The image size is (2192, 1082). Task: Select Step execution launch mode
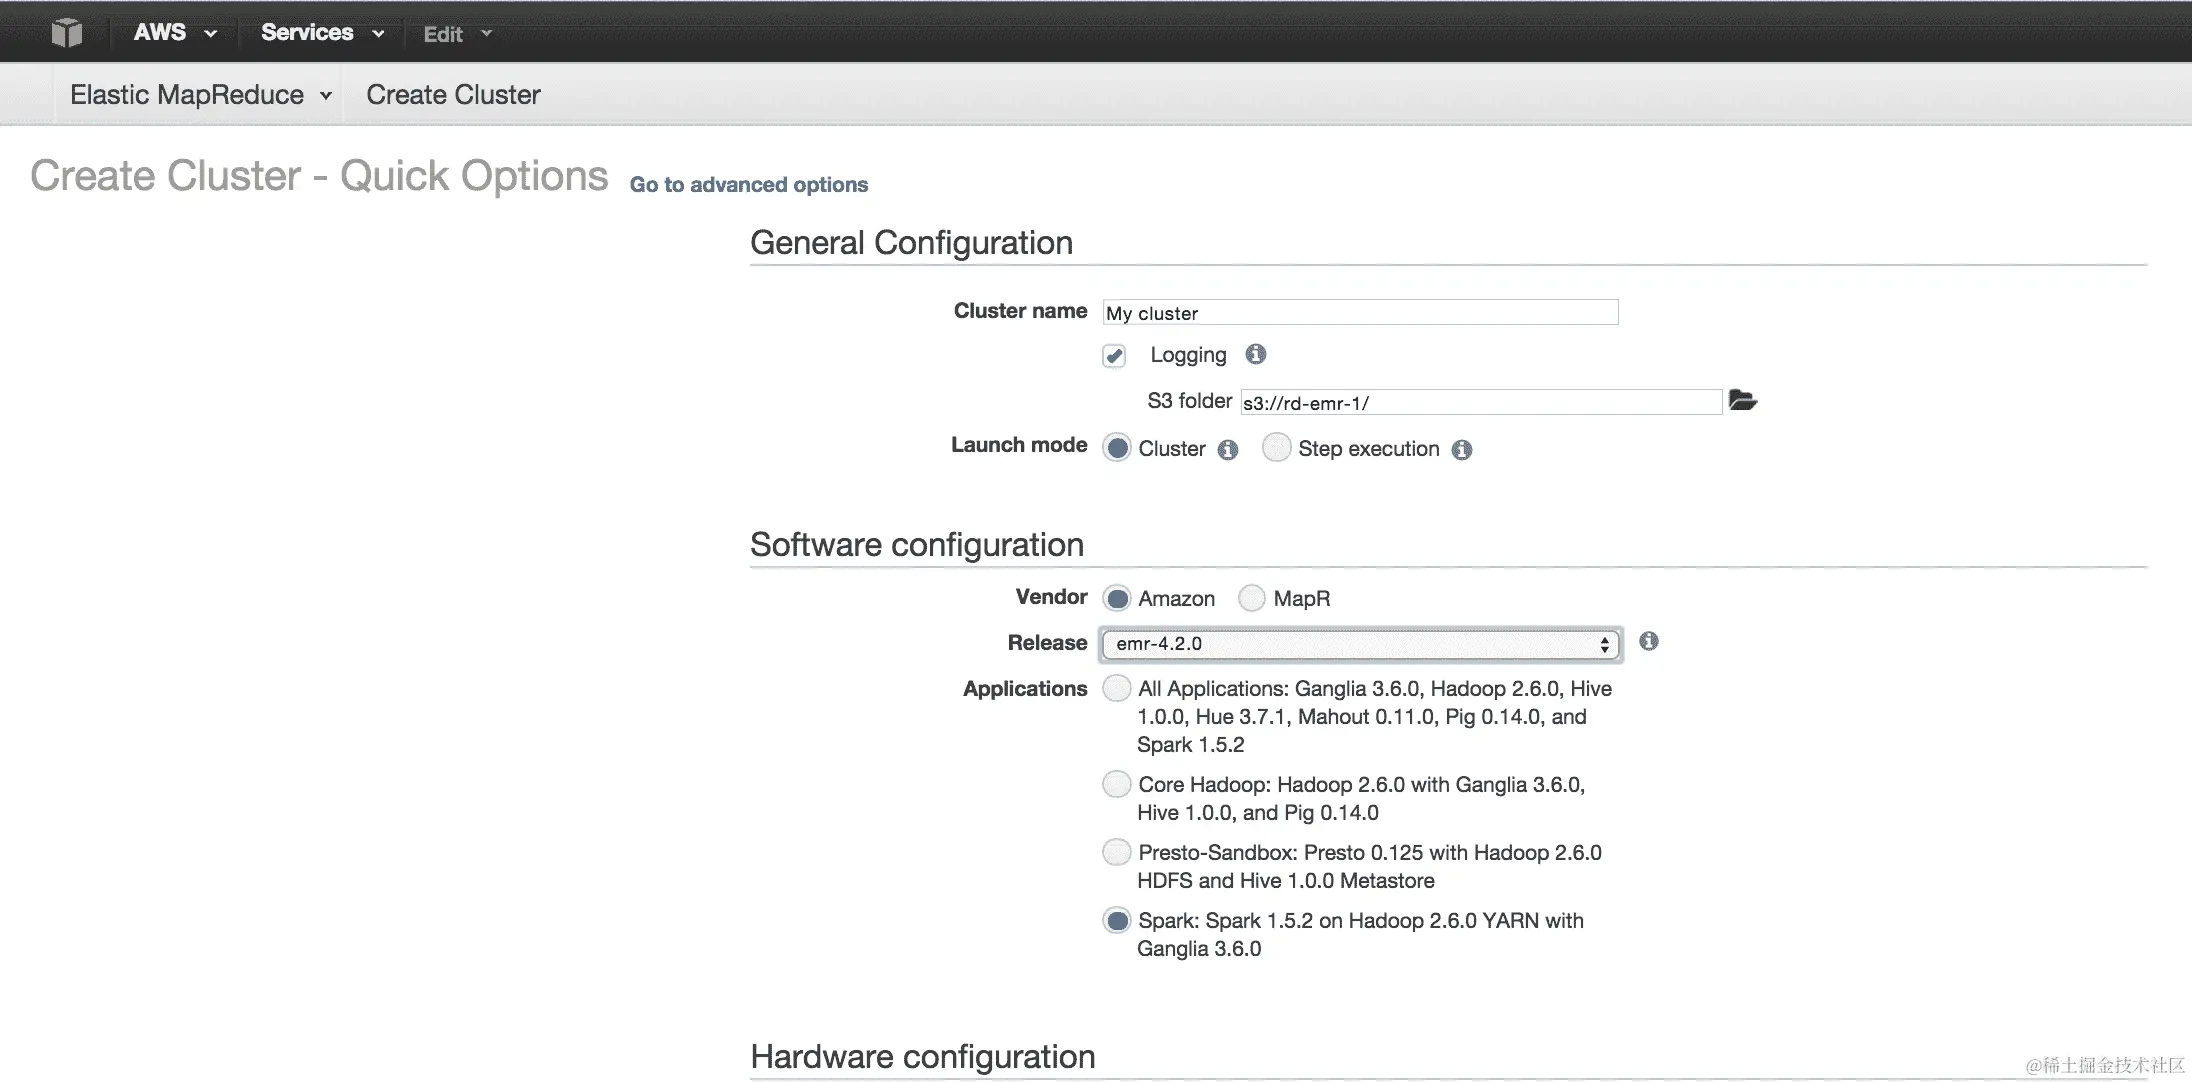(x=1276, y=448)
